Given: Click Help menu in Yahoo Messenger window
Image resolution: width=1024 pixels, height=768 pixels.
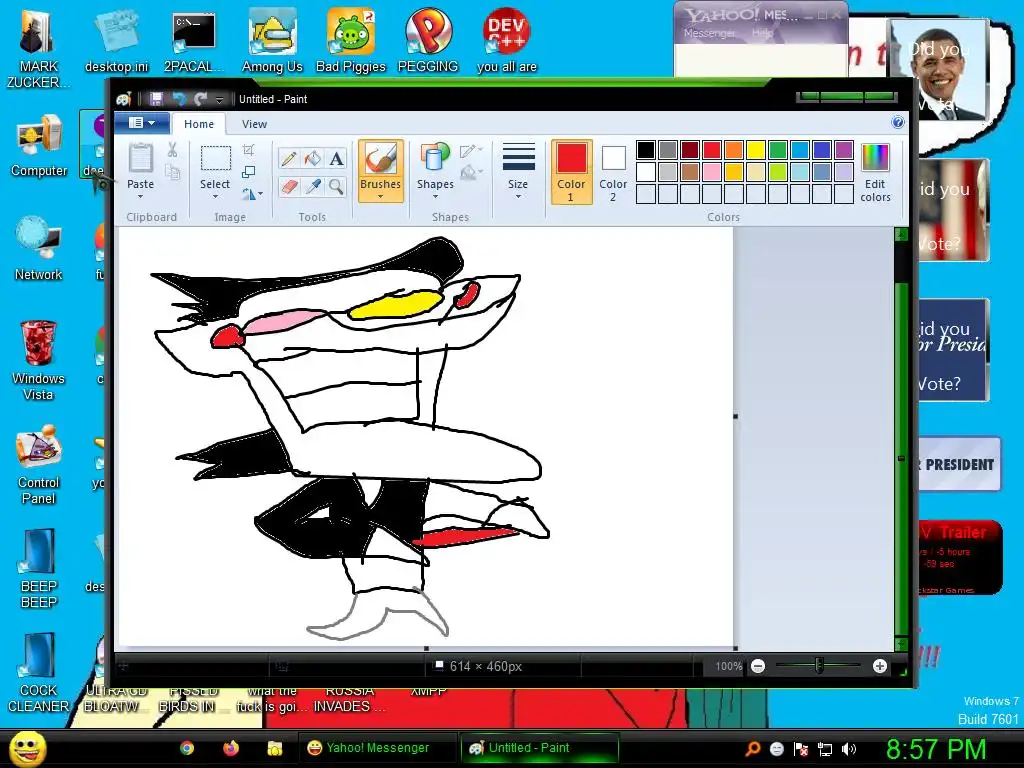Looking at the screenshot, I should pos(762,33).
